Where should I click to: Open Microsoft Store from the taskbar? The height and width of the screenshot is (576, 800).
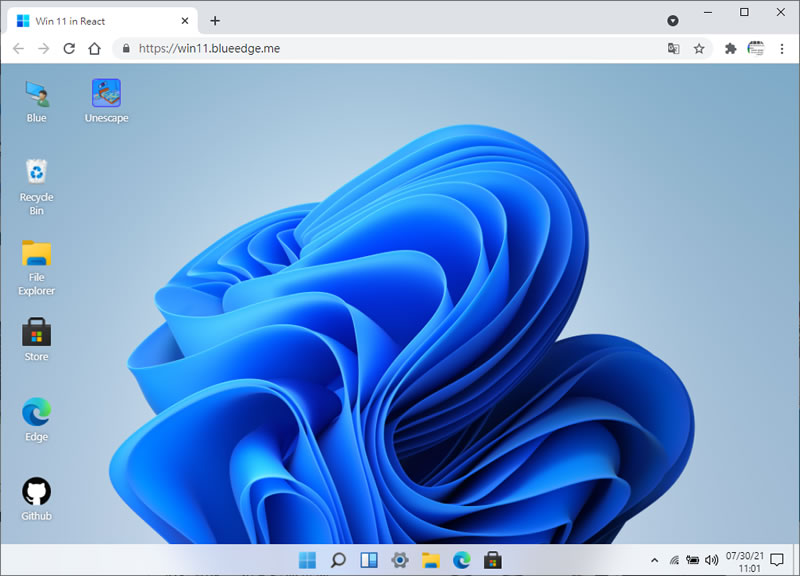tap(493, 560)
